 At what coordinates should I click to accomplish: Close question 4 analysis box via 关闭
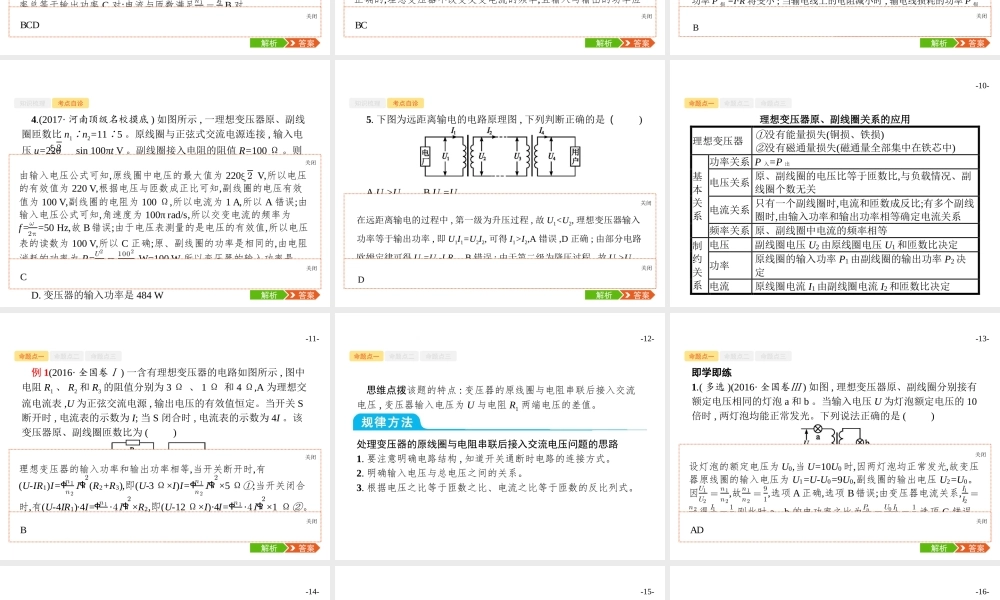coord(311,162)
